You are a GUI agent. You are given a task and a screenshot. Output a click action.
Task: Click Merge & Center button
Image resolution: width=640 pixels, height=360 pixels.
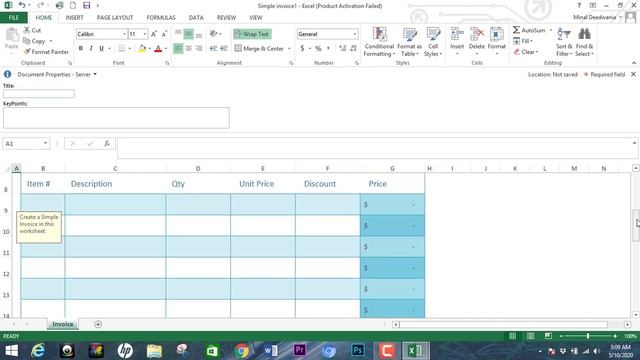[x=259, y=49]
